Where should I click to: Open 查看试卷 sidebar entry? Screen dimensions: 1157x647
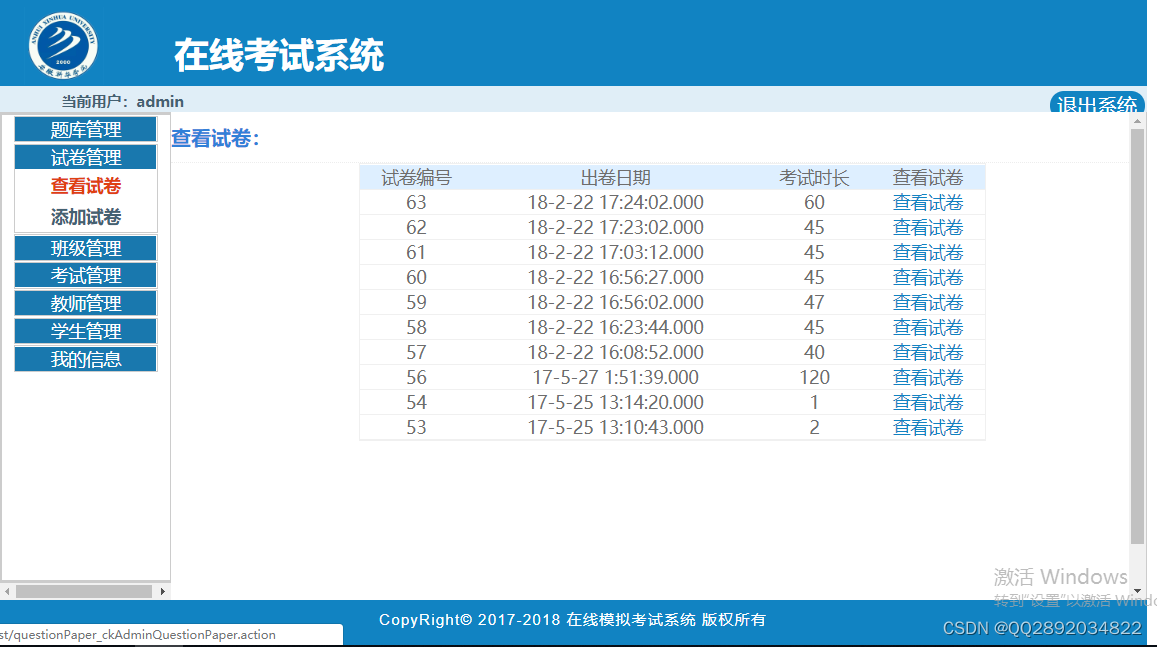point(85,185)
